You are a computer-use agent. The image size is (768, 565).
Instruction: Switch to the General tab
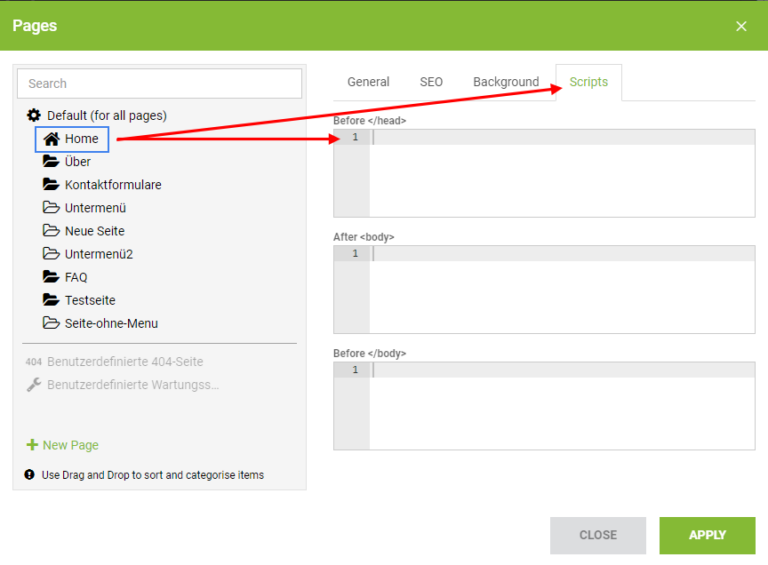click(368, 82)
